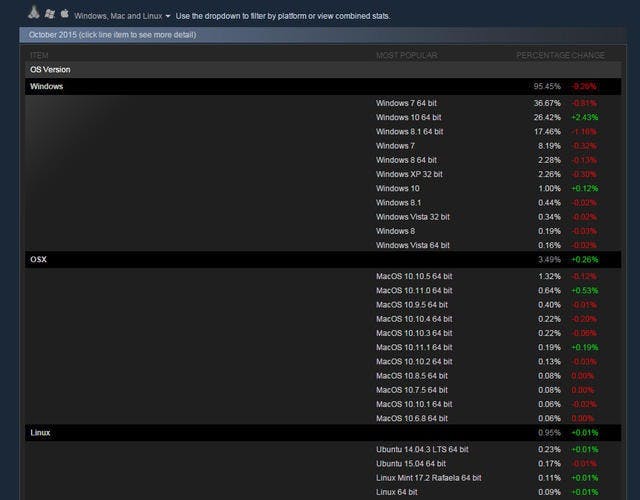The image size is (640, 500).
Task: Click the ITEM column header
Action: 39,55
